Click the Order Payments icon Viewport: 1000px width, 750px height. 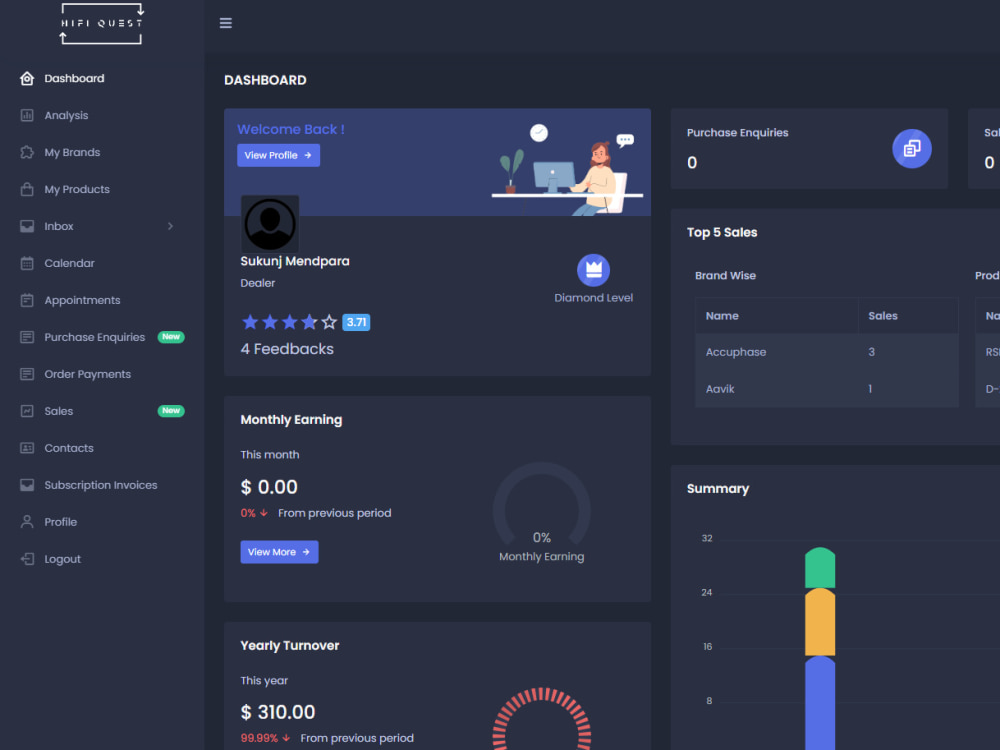27,374
